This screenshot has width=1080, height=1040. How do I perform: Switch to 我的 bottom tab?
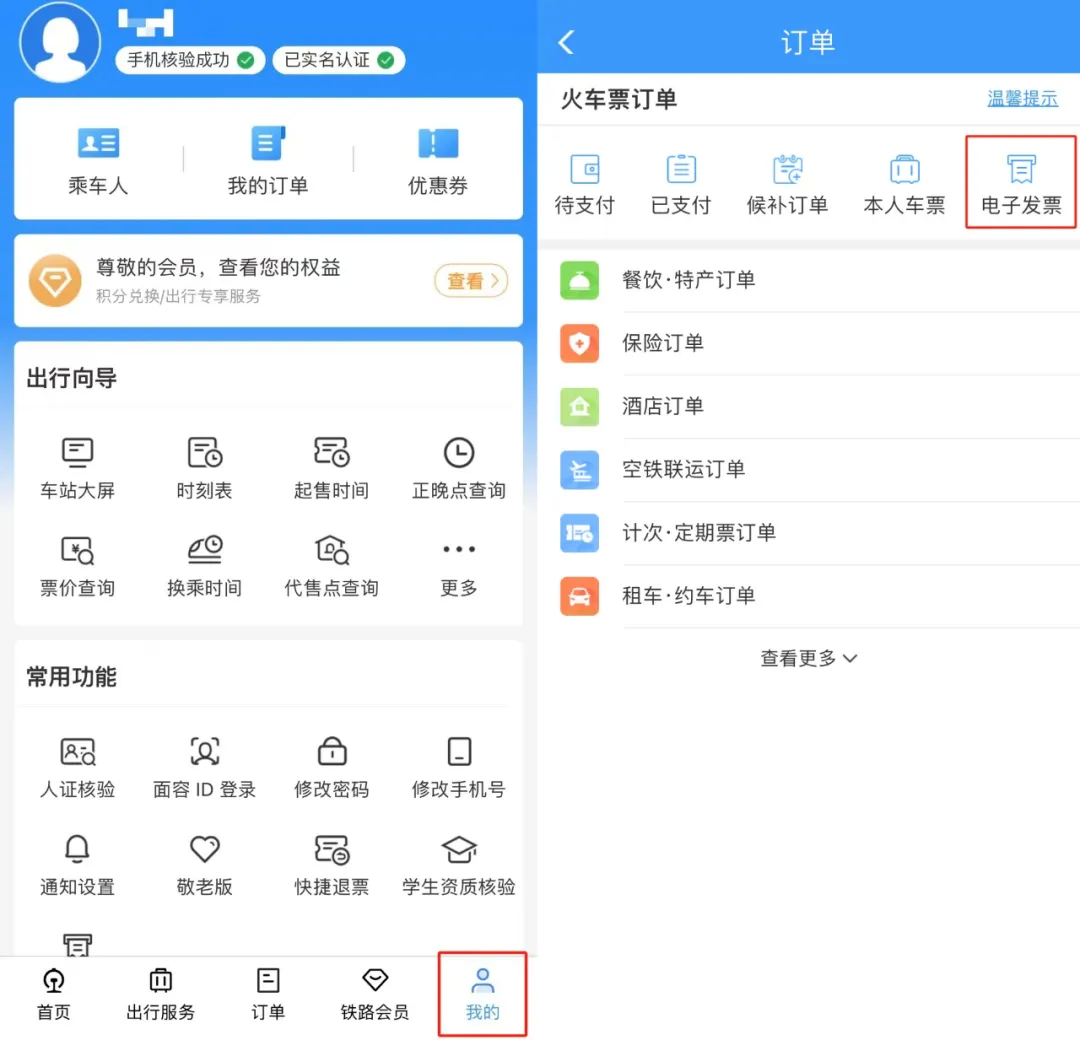click(x=482, y=994)
